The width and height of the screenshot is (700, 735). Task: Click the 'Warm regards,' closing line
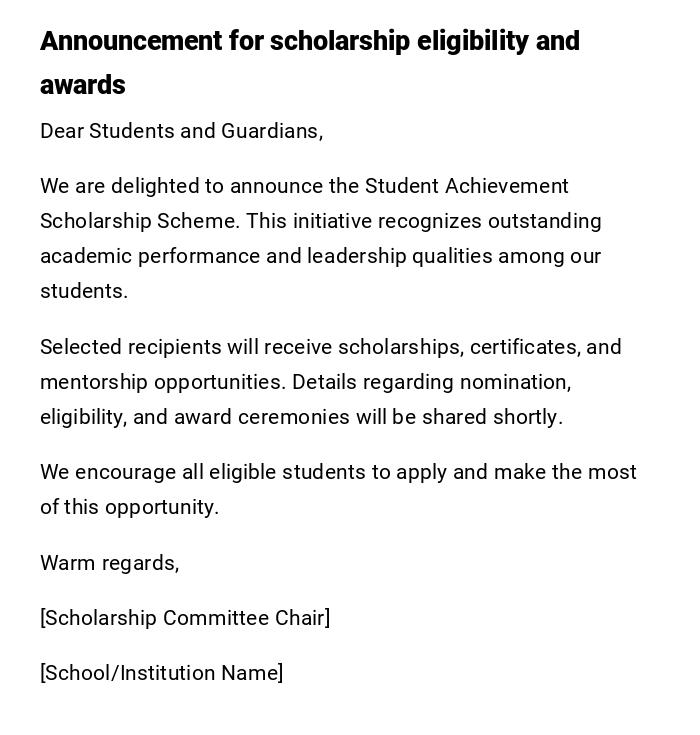109,564
